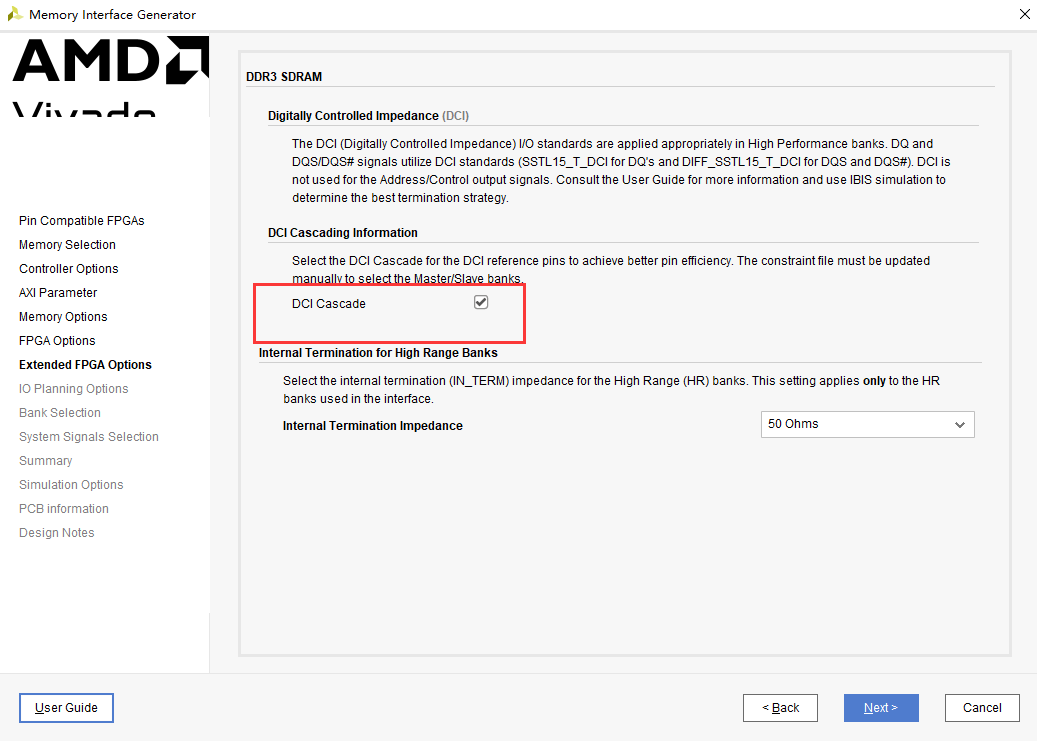Go back with the Back button
Screen dimensions: 1037x741
[x=780, y=707]
